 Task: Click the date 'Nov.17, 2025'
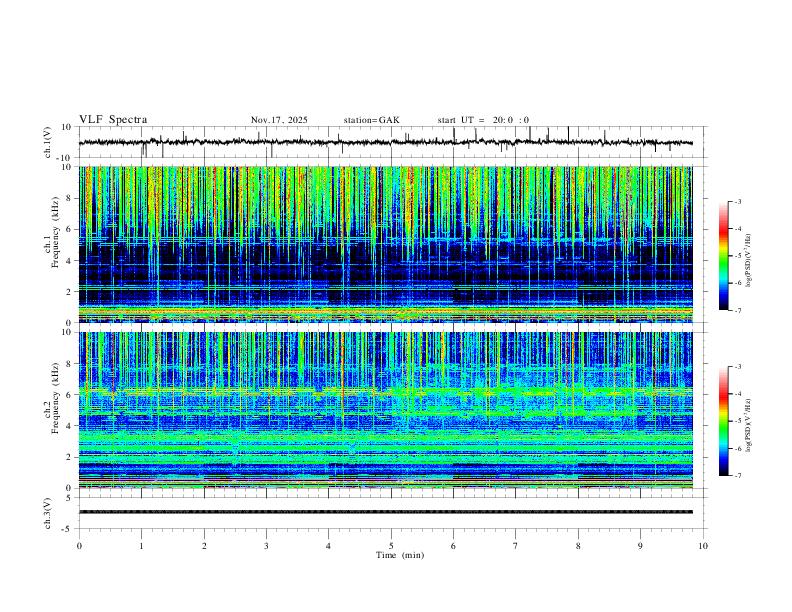279,120
